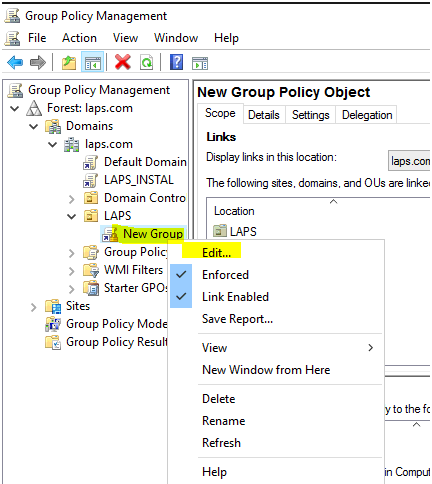Screen dimensions: 432x484
Task: Toggle the Enforced check mark in context menu
Action: click(x=181, y=275)
